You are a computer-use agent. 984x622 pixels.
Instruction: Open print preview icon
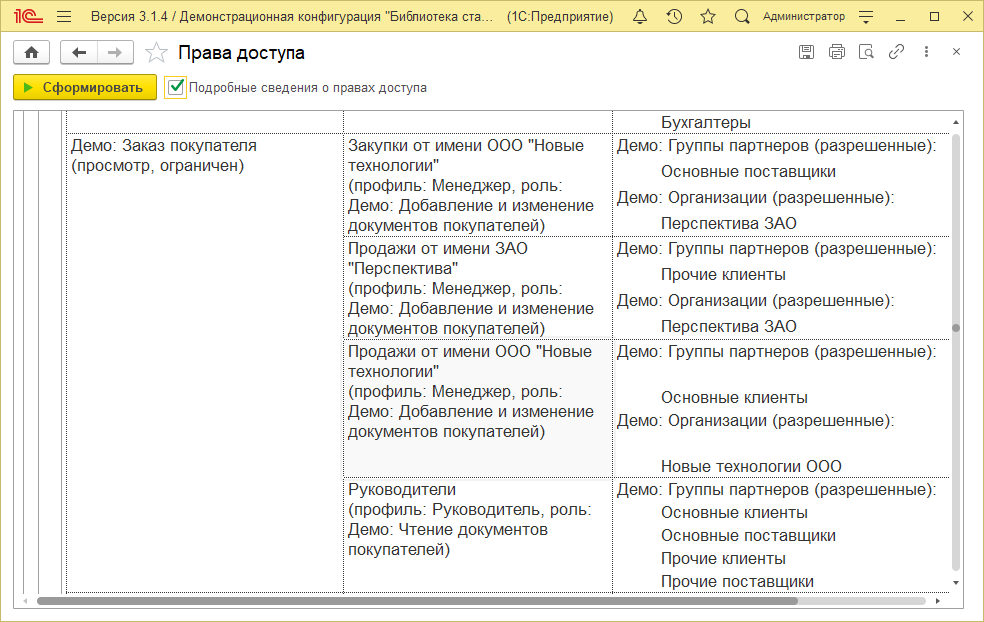(867, 52)
